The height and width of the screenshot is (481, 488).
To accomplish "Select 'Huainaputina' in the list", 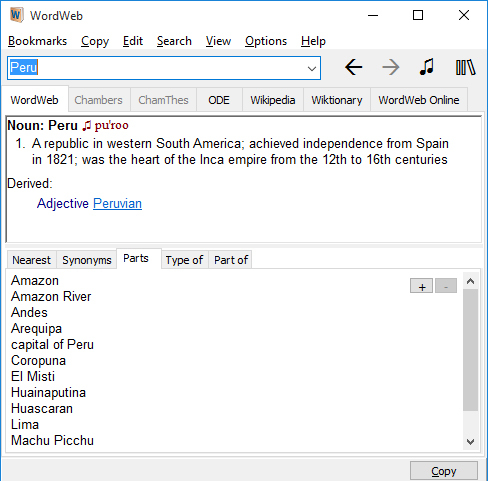I will 48,392.
